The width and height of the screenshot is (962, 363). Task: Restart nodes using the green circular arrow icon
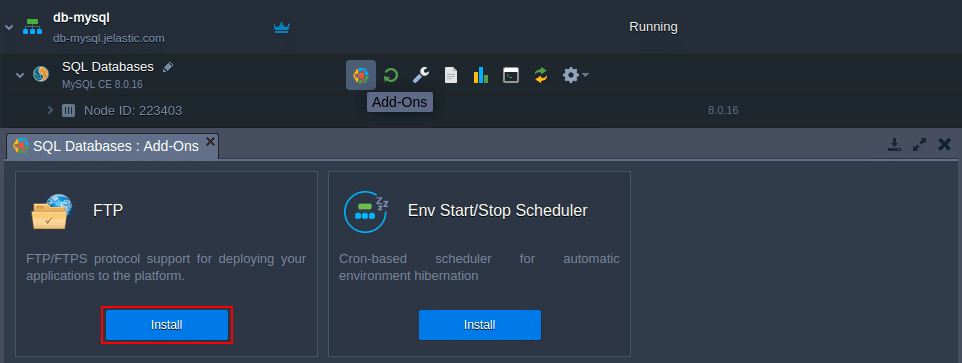click(x=391, y=75)
